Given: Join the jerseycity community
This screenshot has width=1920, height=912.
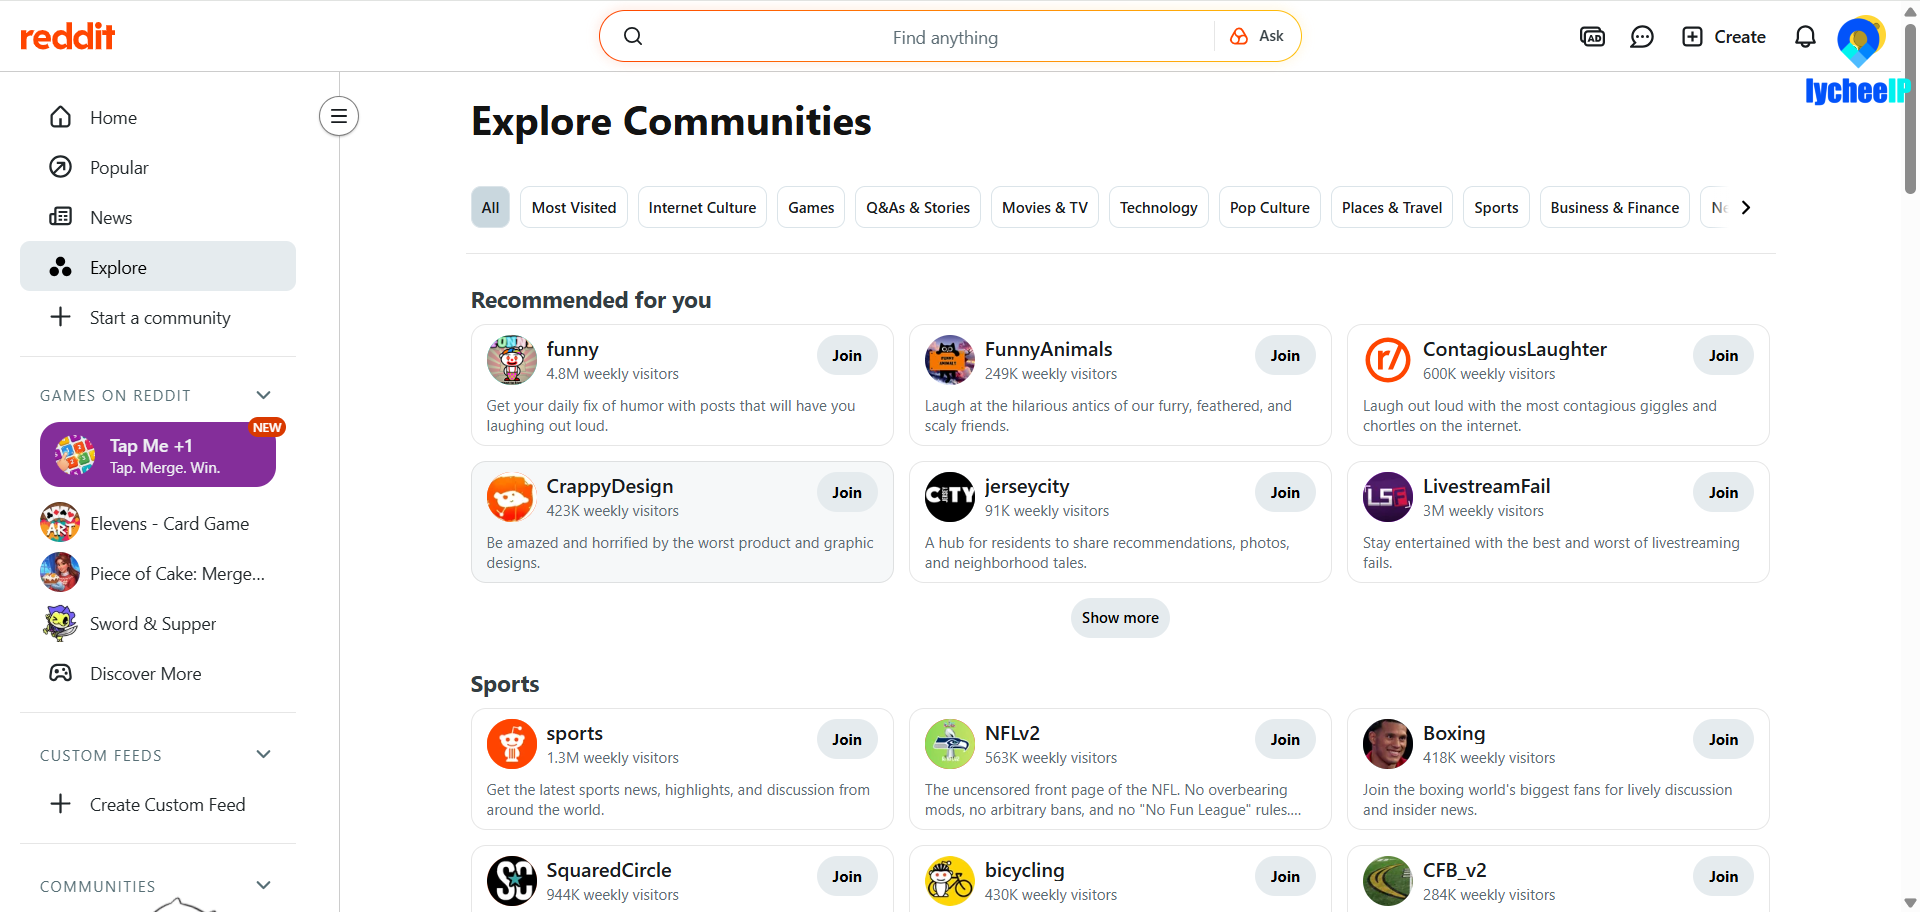Looking at the screenshot, I should click(1285, 492).
